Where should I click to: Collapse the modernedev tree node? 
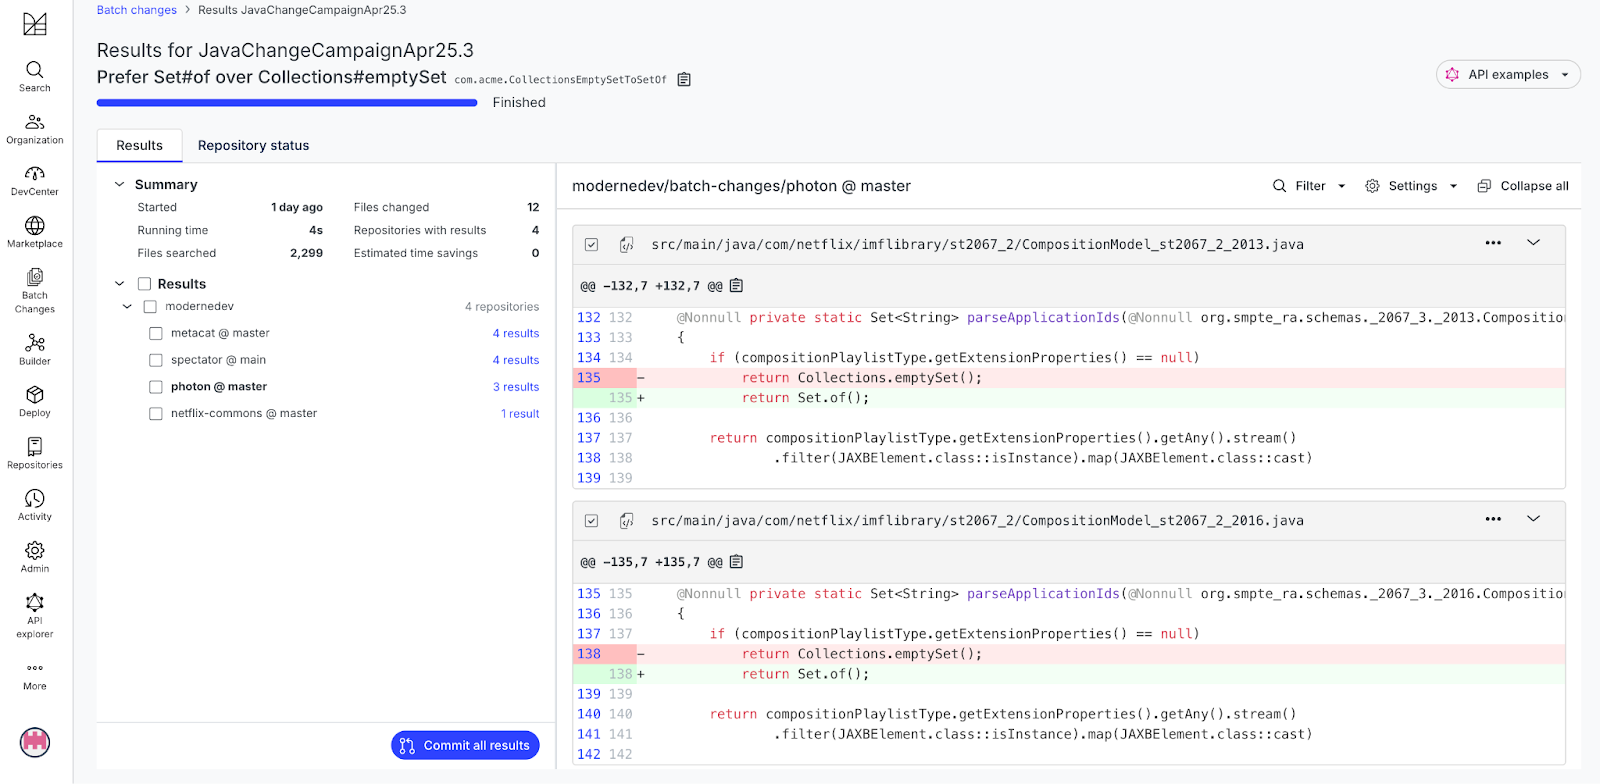point(127,307)
